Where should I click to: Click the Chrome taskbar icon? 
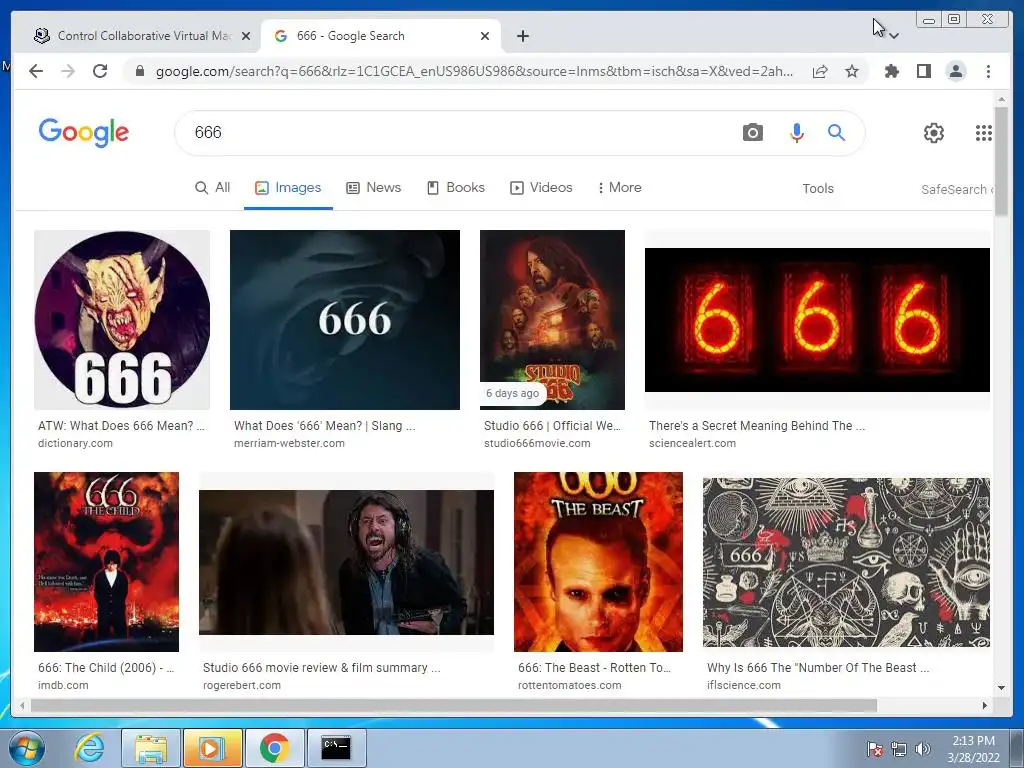[x=274, y=748]
